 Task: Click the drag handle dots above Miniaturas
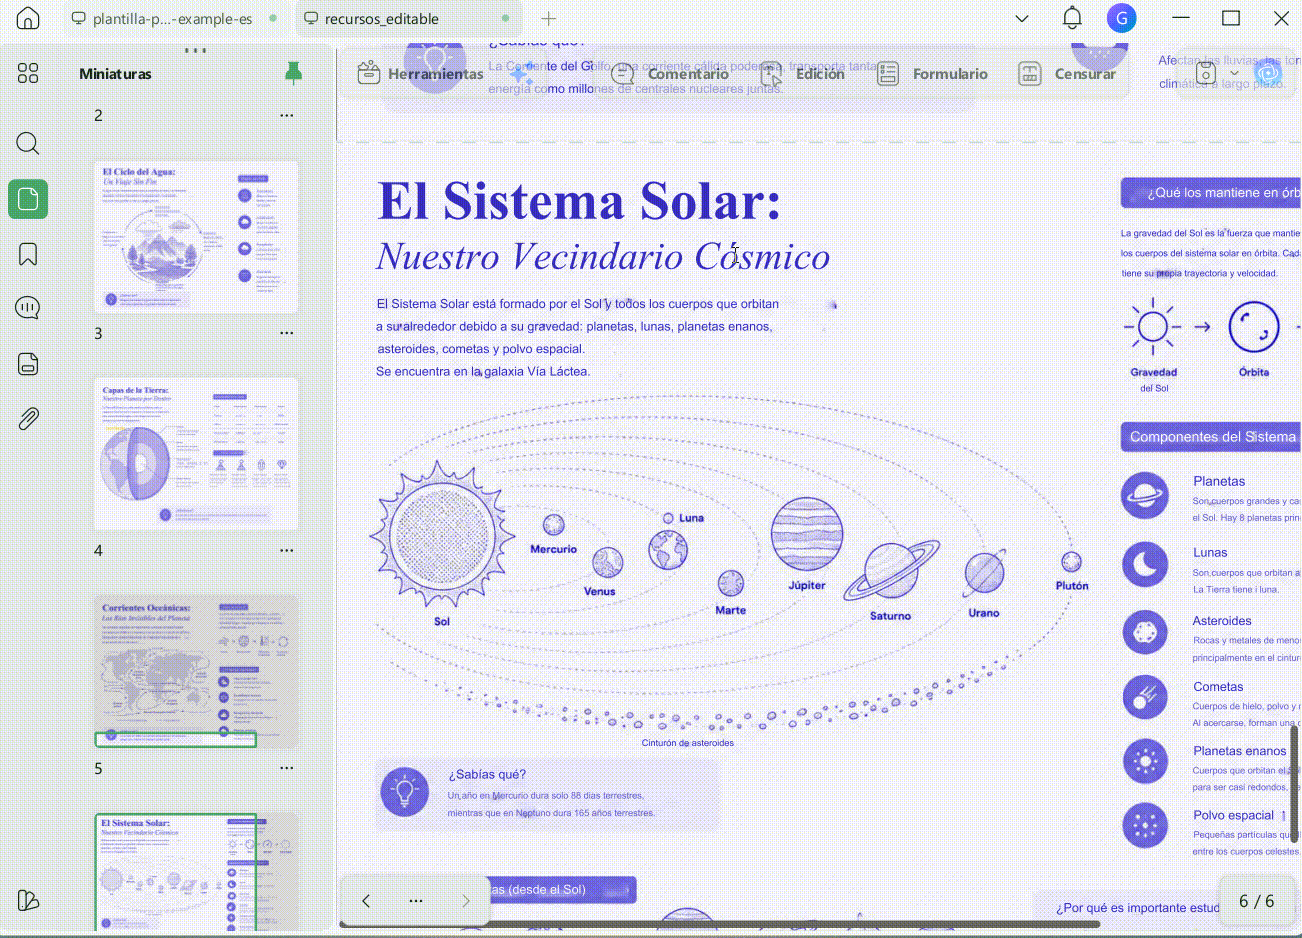[x=196, y=50]
